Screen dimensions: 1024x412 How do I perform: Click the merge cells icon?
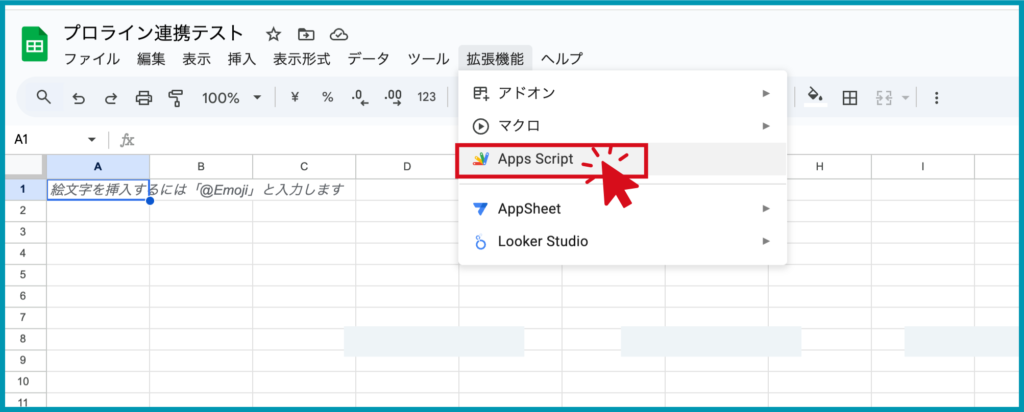(x=884, y=98)
